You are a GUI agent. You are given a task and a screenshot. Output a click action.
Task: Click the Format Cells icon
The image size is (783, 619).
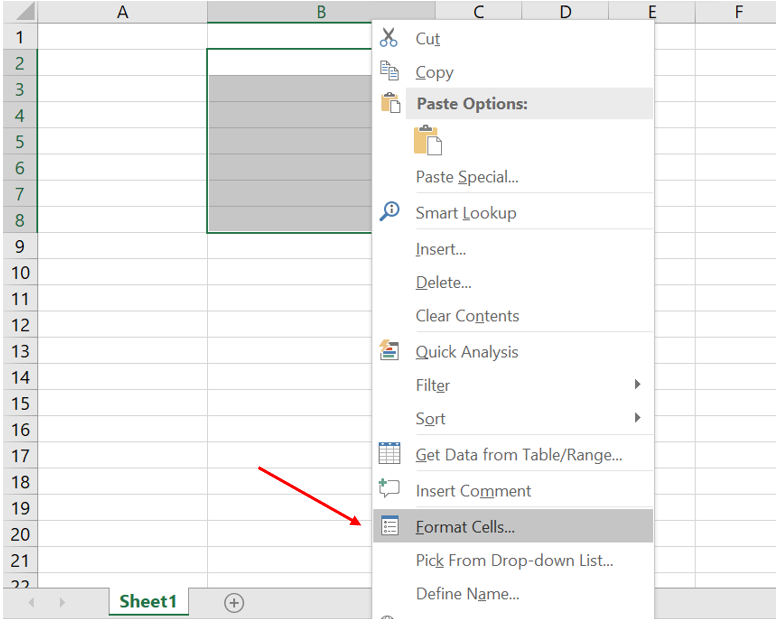(389, 526)
